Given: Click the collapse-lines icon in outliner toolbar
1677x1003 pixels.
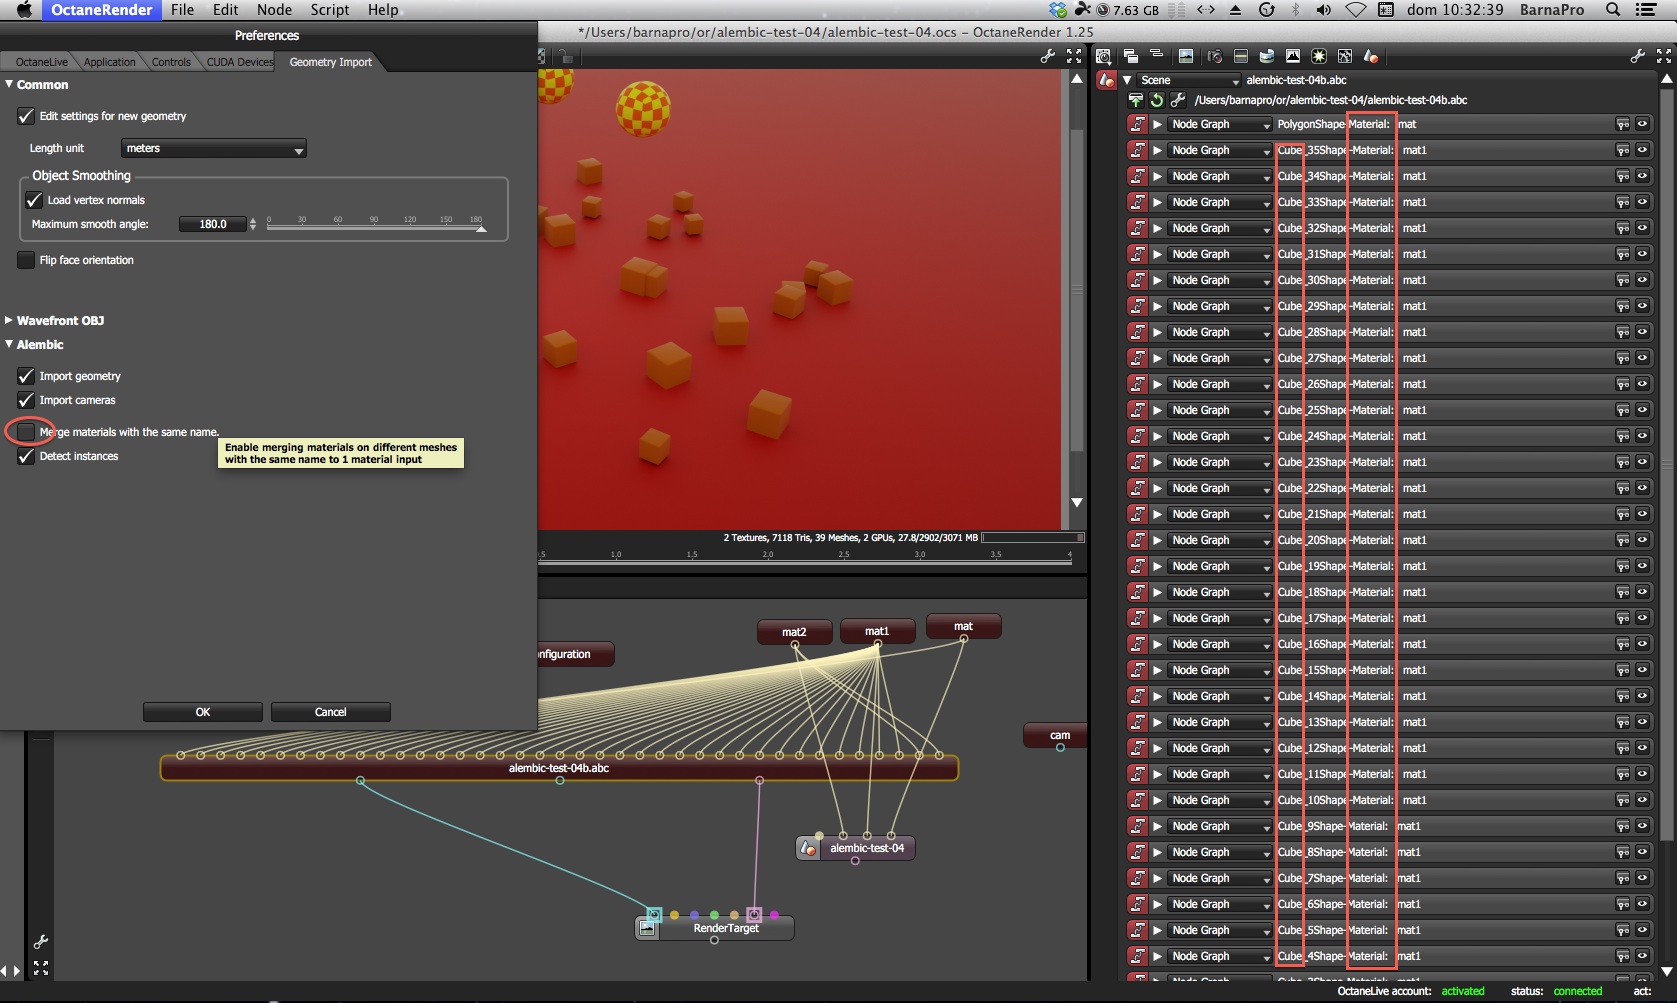Looking at the screenshot, I should pyautogui.click(x=1157, y=54).
